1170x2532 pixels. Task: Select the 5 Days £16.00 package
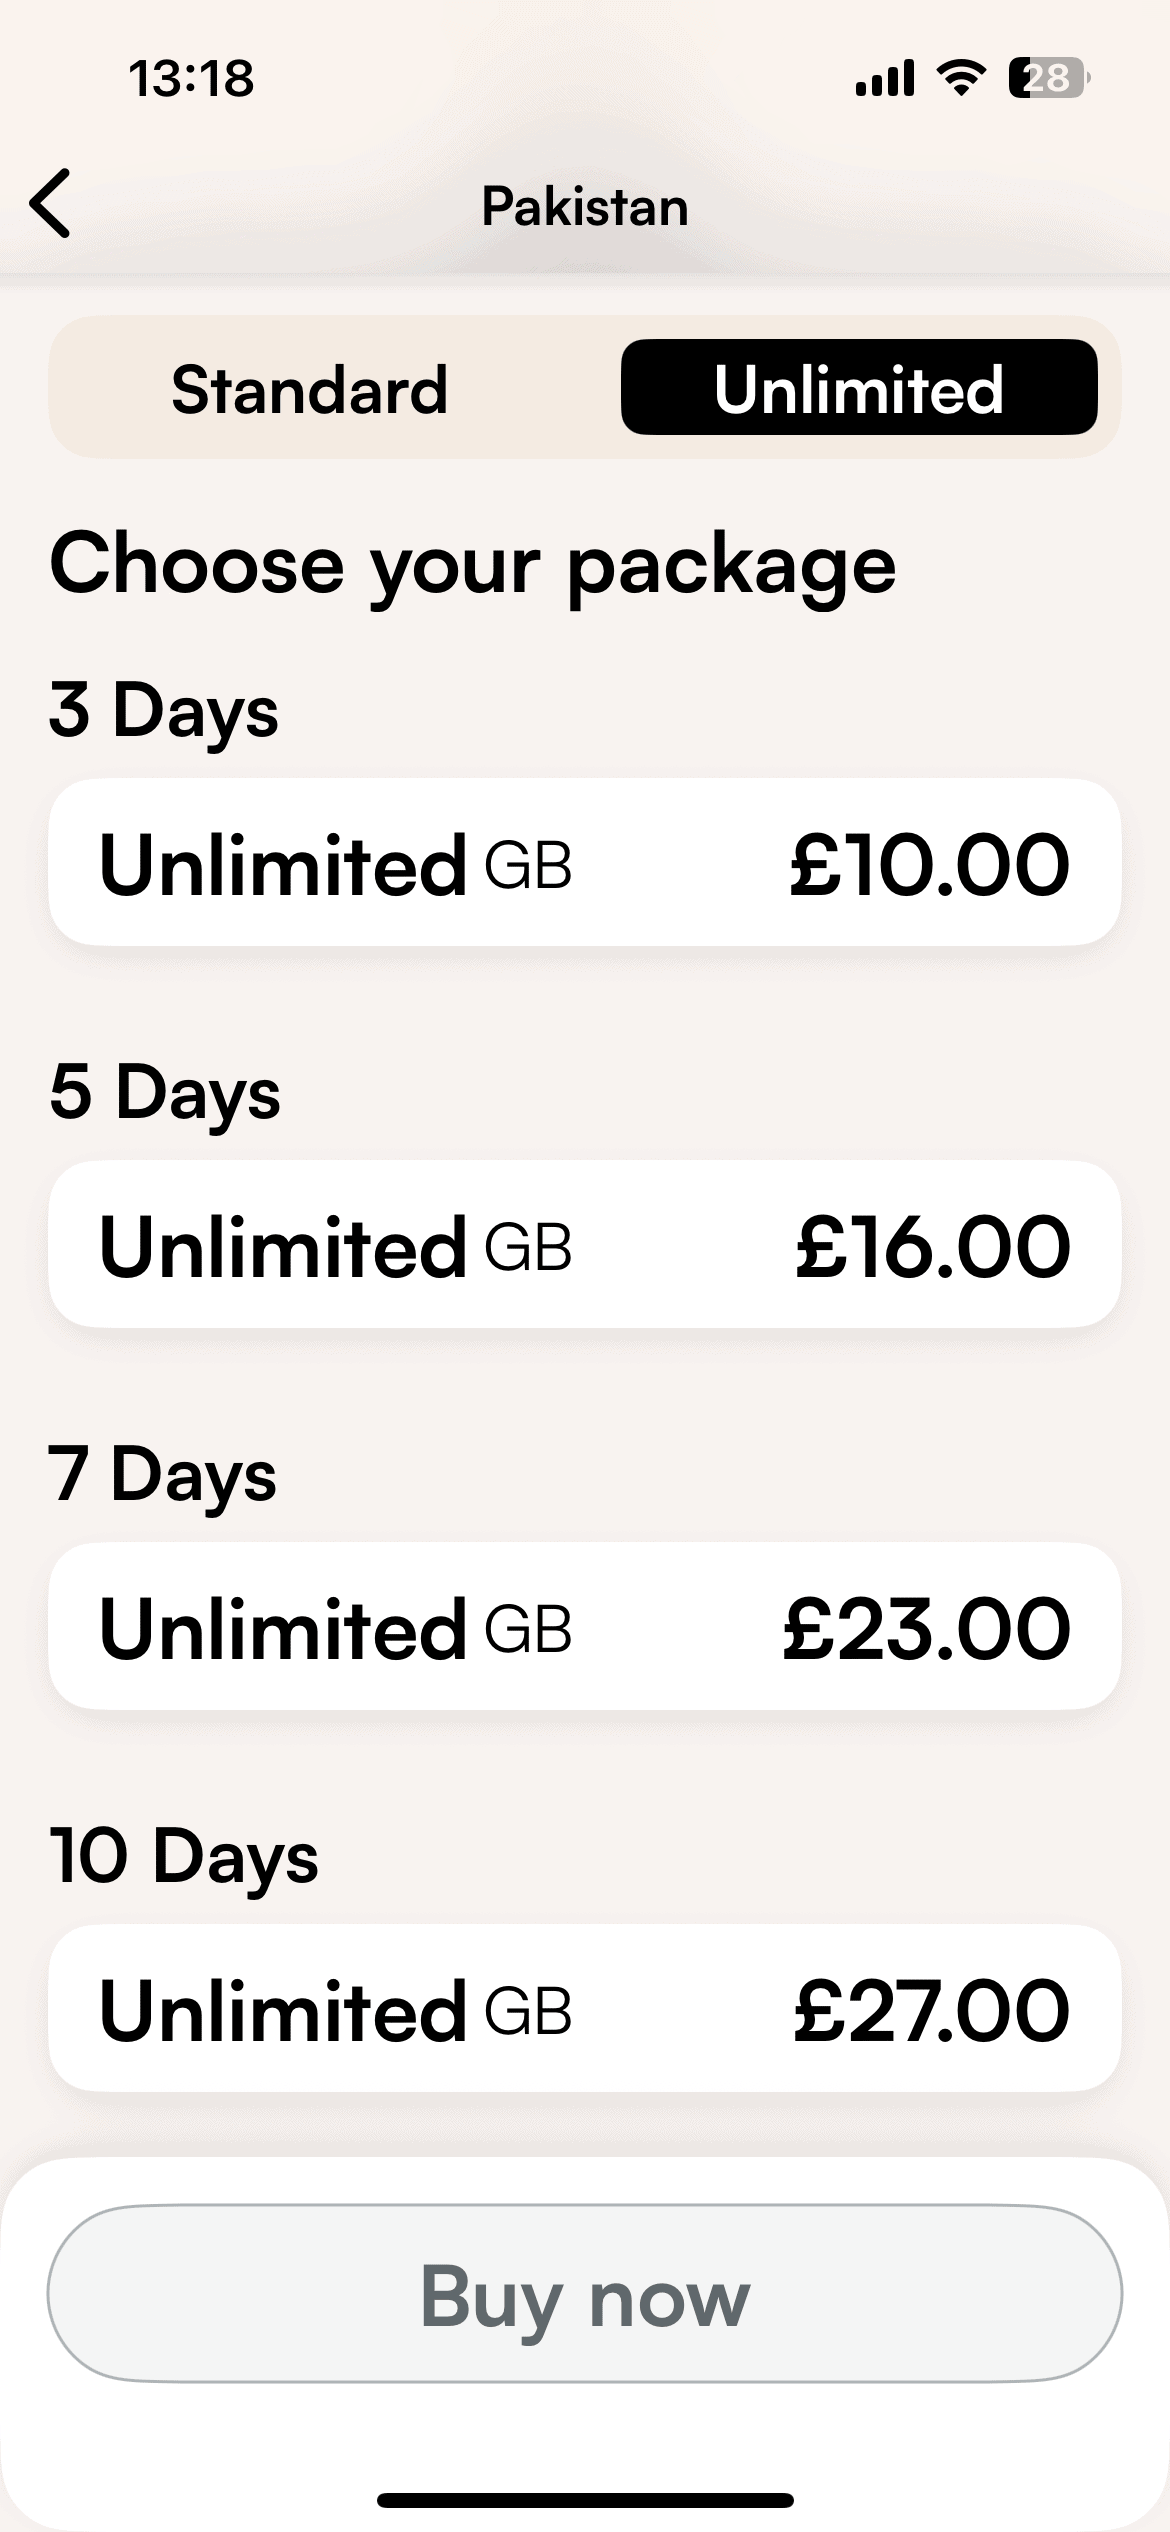point(584,1245)
